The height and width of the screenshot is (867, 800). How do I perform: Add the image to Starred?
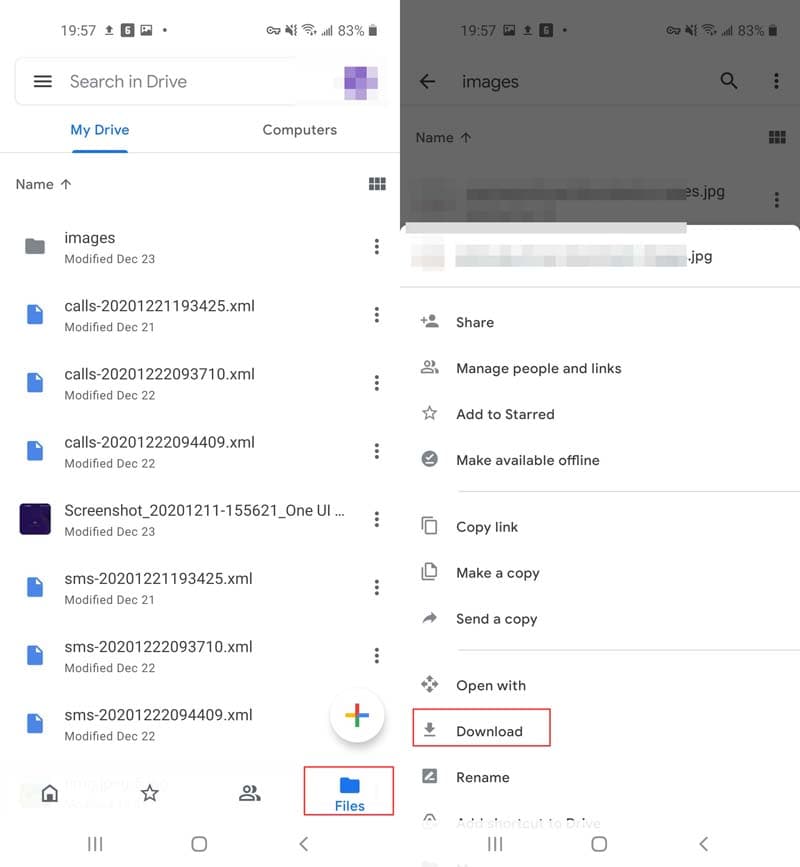click(x=430, y=413)
